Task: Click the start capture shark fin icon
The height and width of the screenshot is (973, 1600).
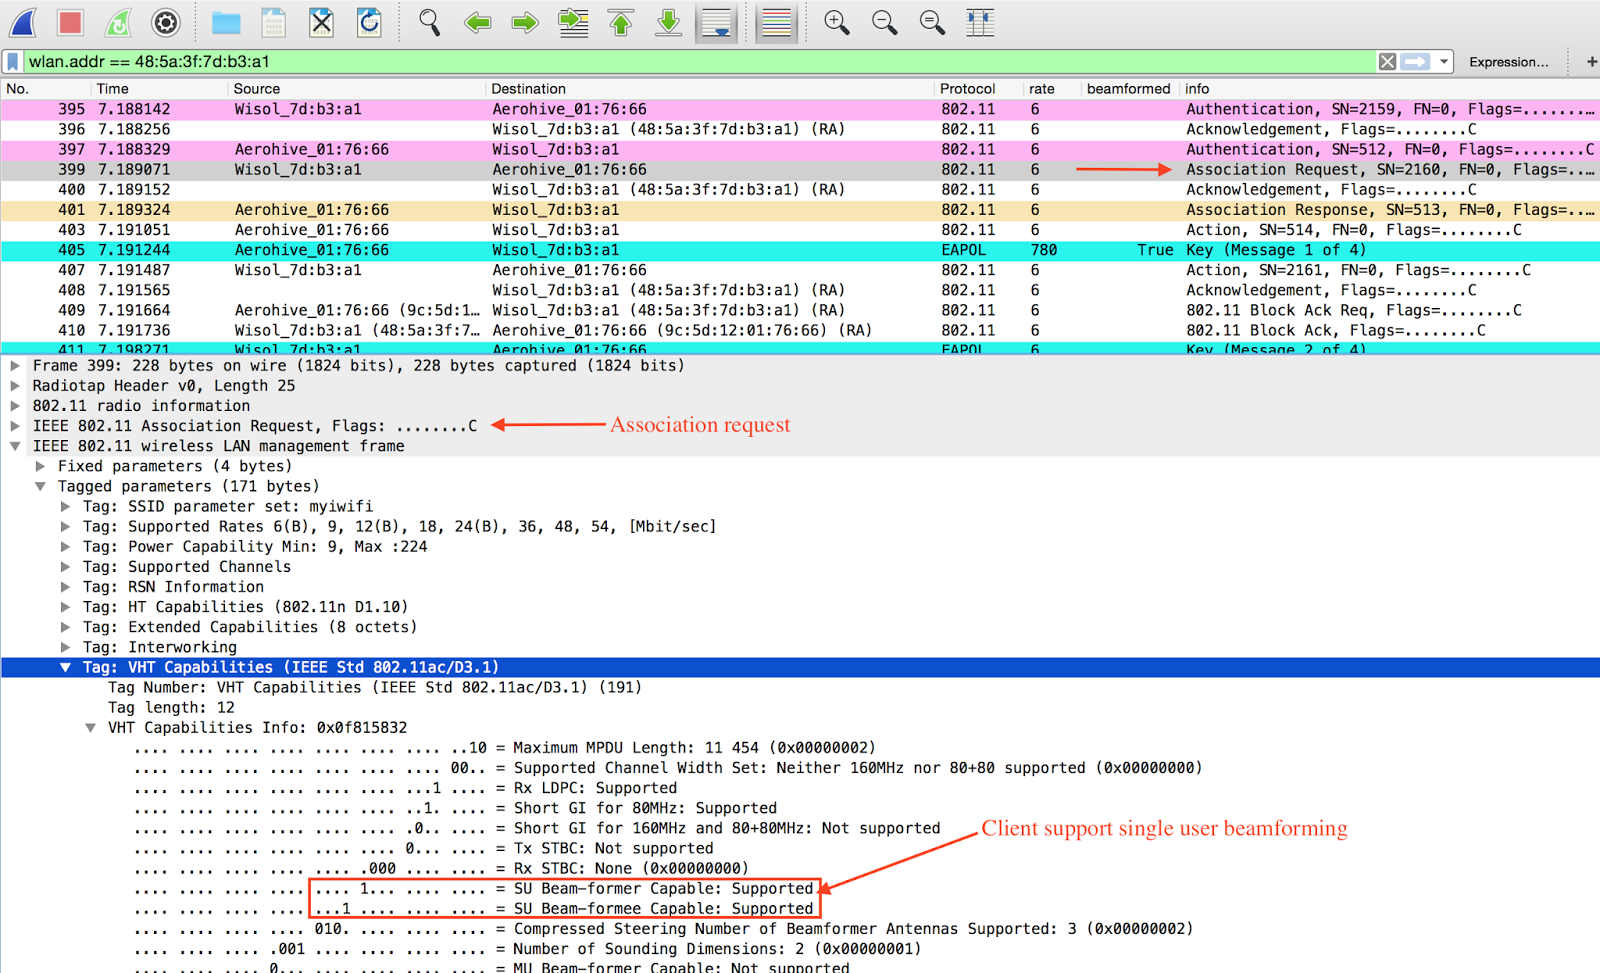Action: pos(23,22)
